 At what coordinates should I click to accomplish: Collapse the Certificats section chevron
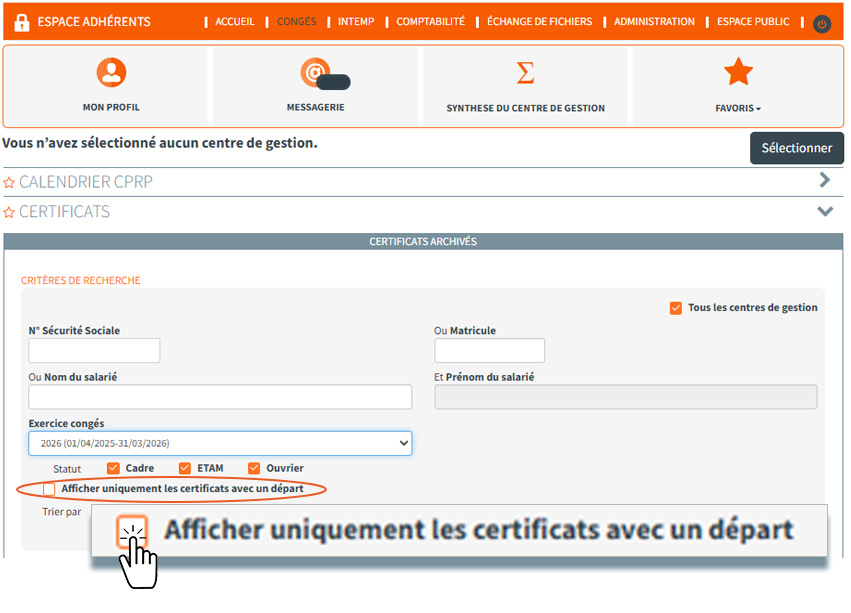(x=824, y=211)
